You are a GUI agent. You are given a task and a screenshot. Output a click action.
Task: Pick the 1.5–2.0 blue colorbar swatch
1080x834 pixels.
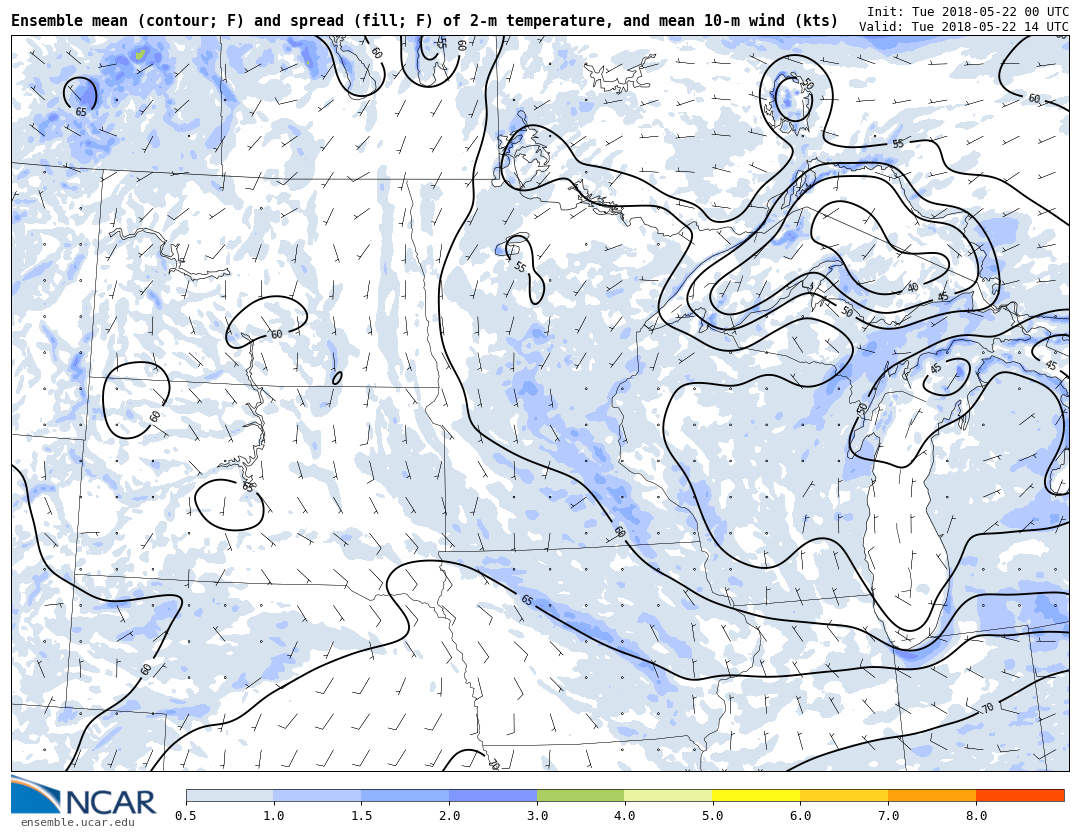tap(406, 796)
